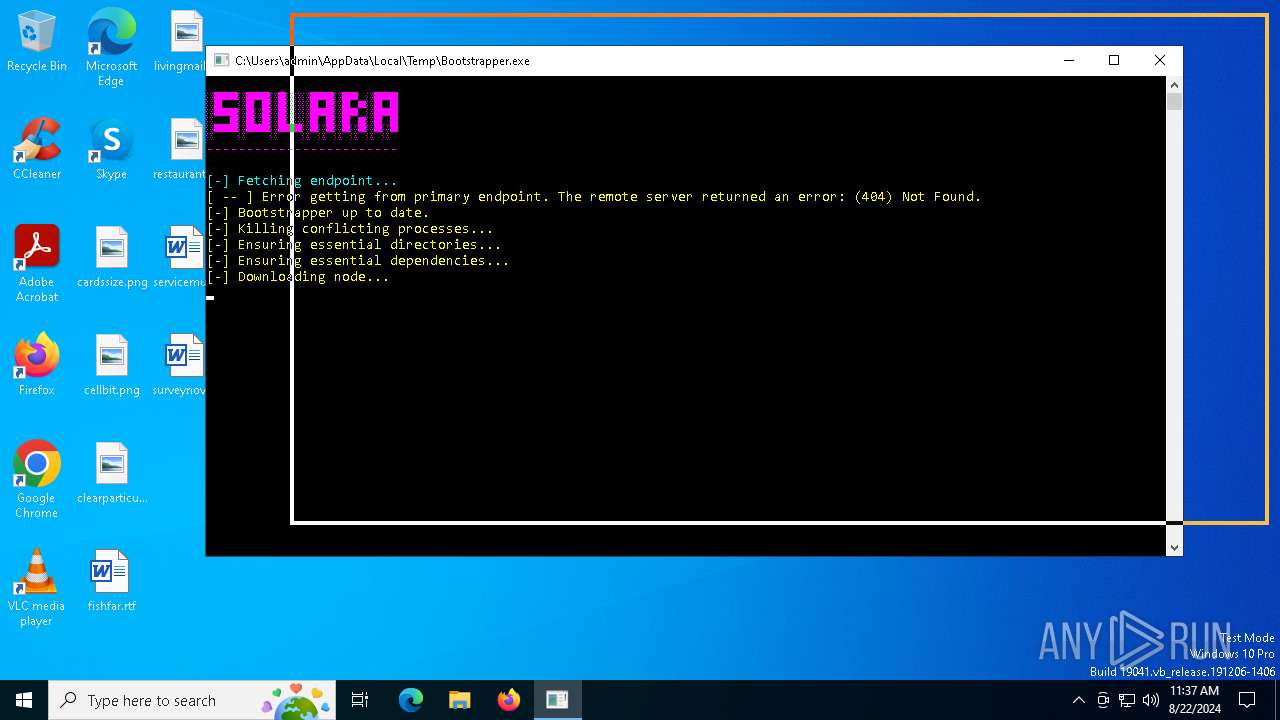Open the Action Center notifications icon

point(1247,700)
